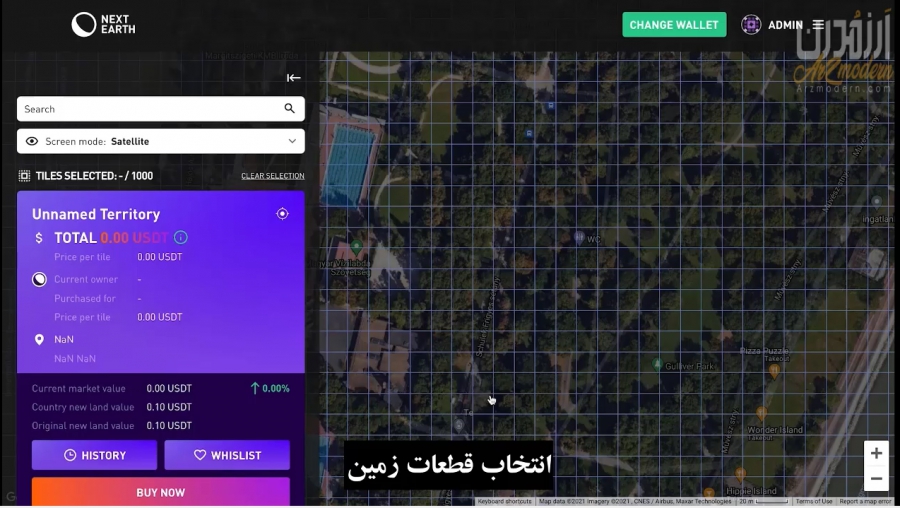Click the dollar sign icon
900x508 pixels.
coord(38,238)
